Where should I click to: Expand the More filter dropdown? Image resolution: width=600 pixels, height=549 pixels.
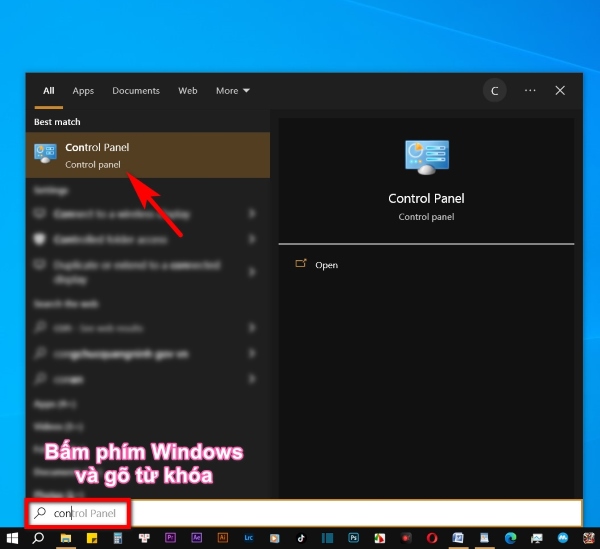(233, 91)
